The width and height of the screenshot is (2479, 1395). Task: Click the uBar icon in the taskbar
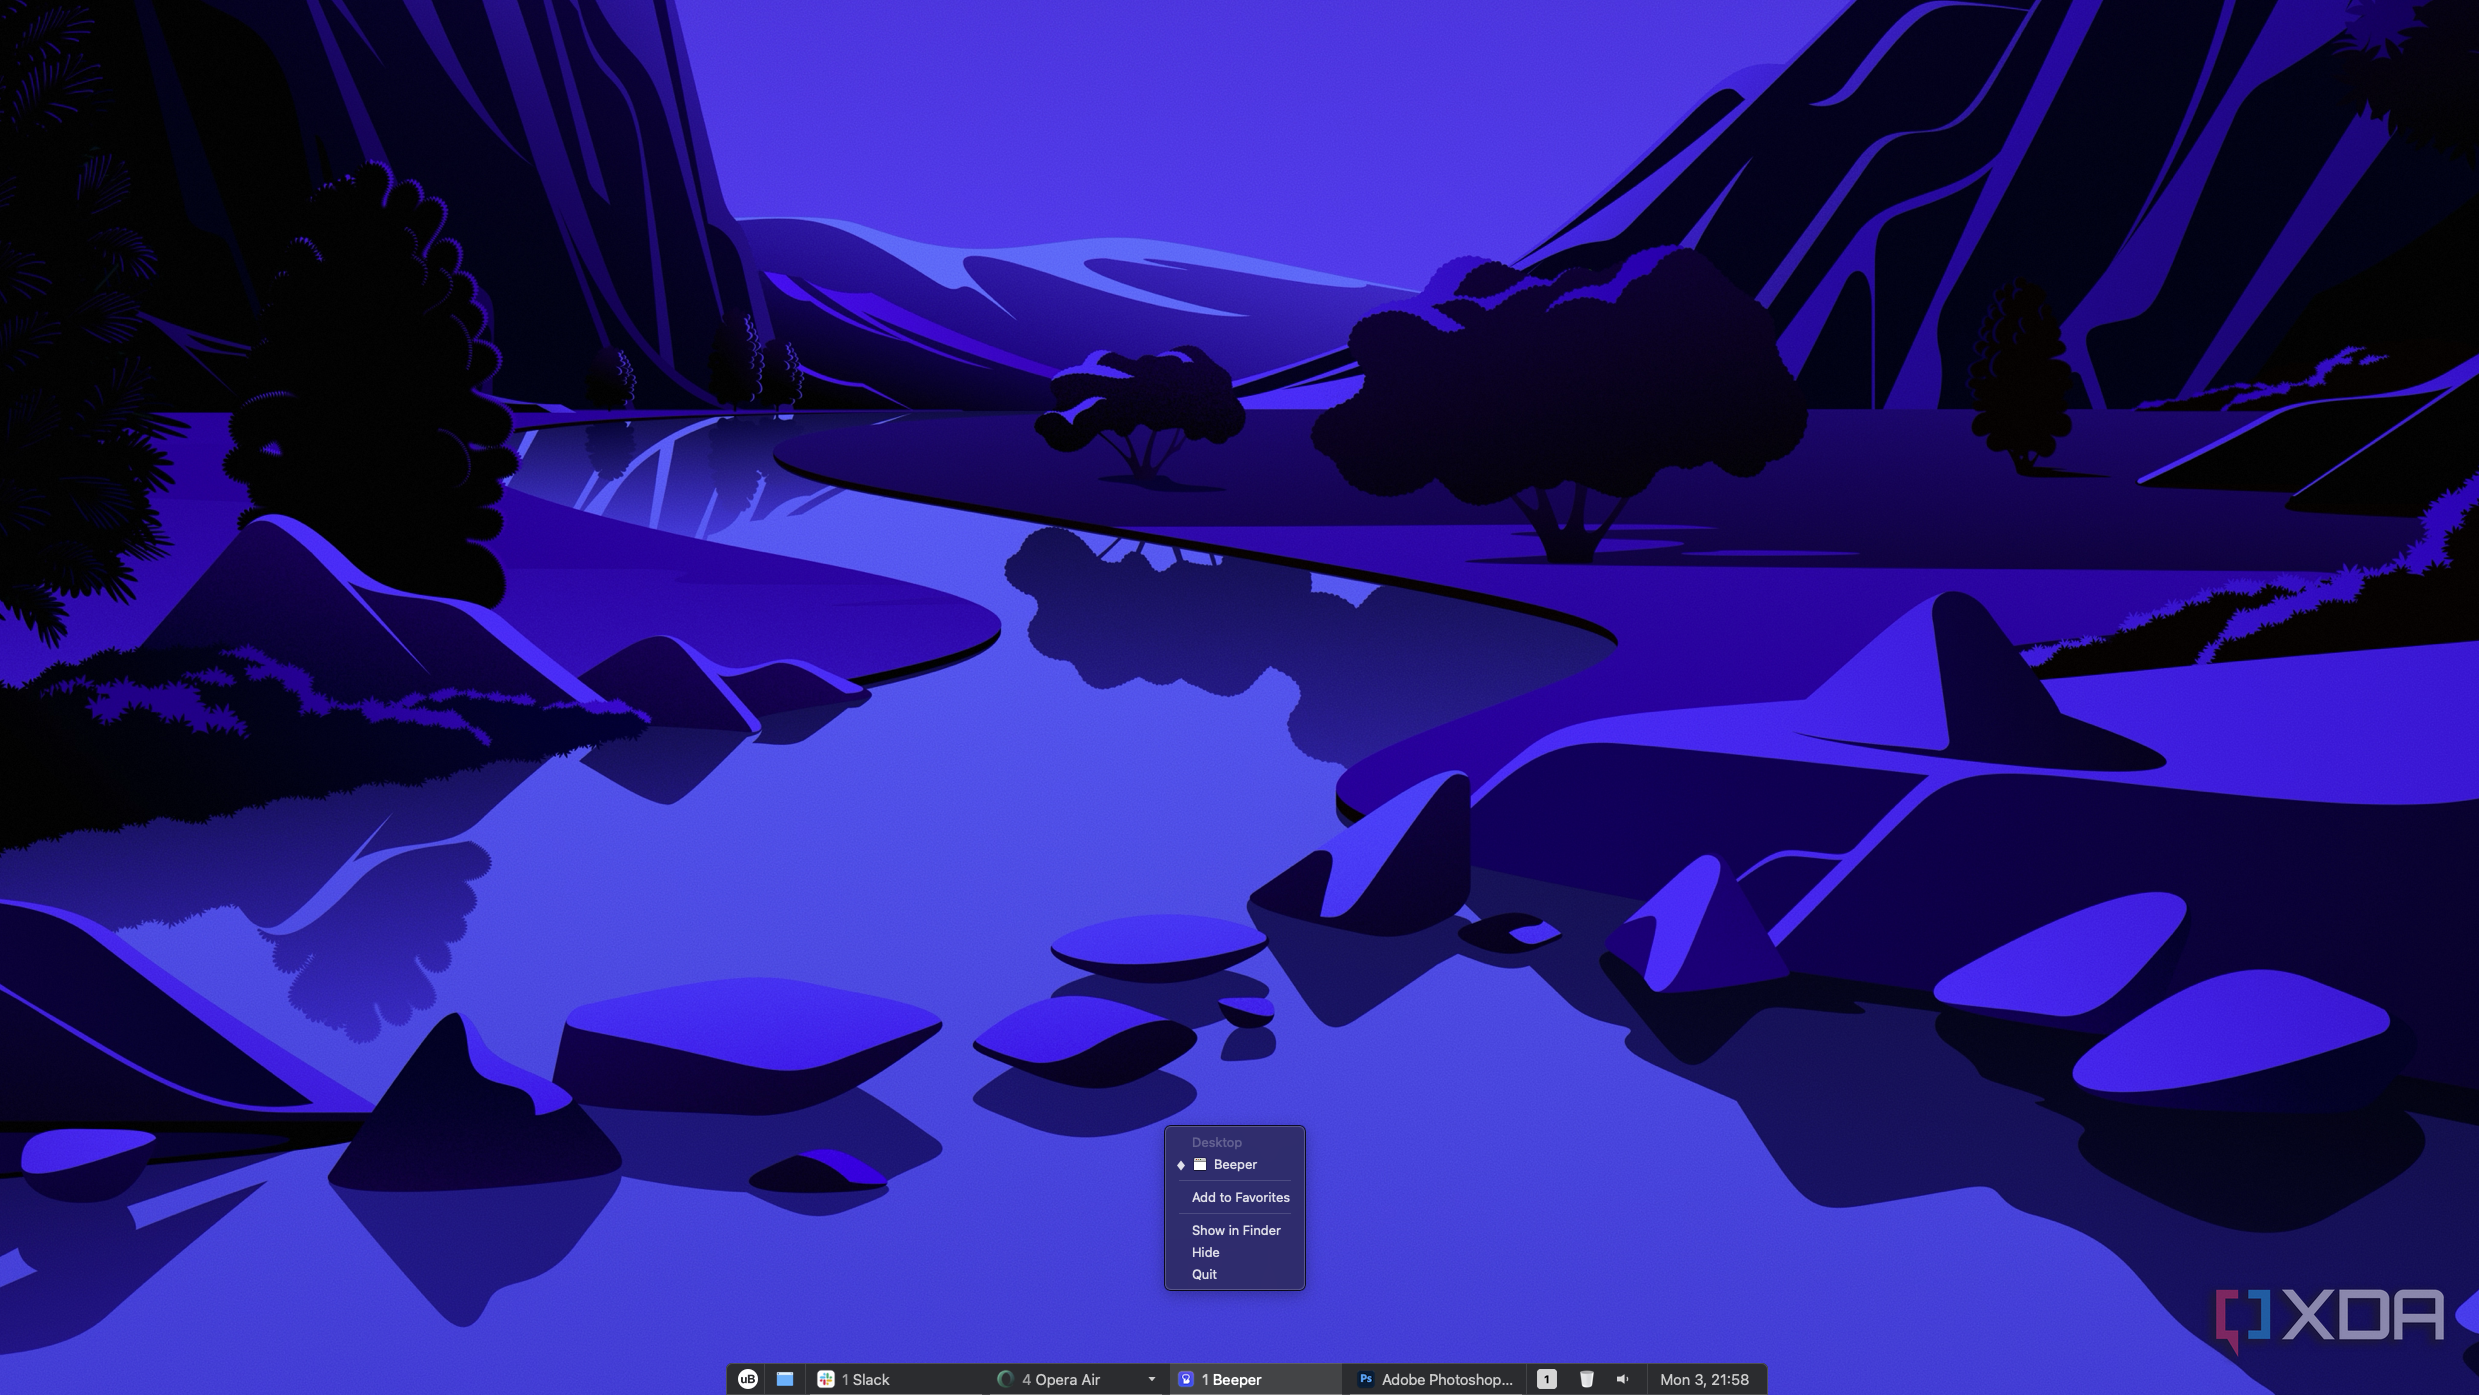click(x=746, y=1379)
